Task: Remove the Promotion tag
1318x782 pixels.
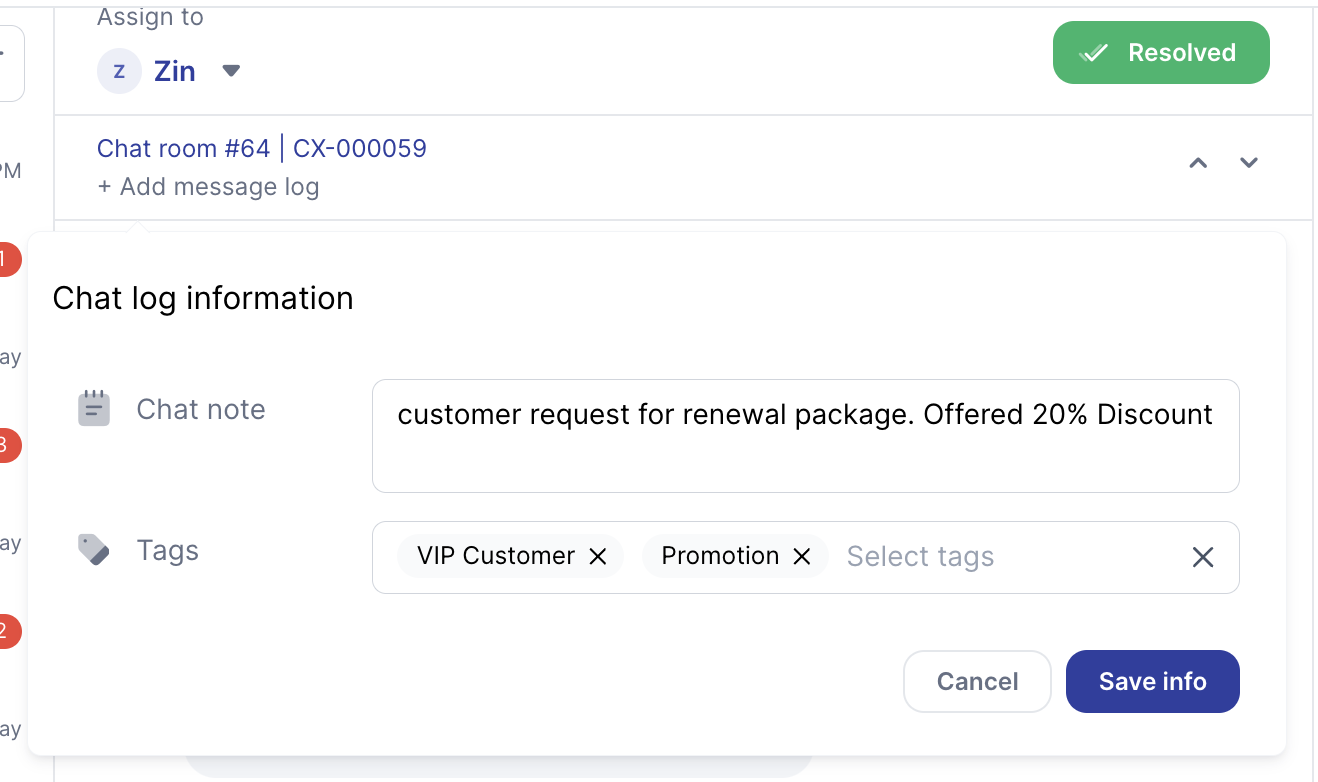Action: coord(801,557)
